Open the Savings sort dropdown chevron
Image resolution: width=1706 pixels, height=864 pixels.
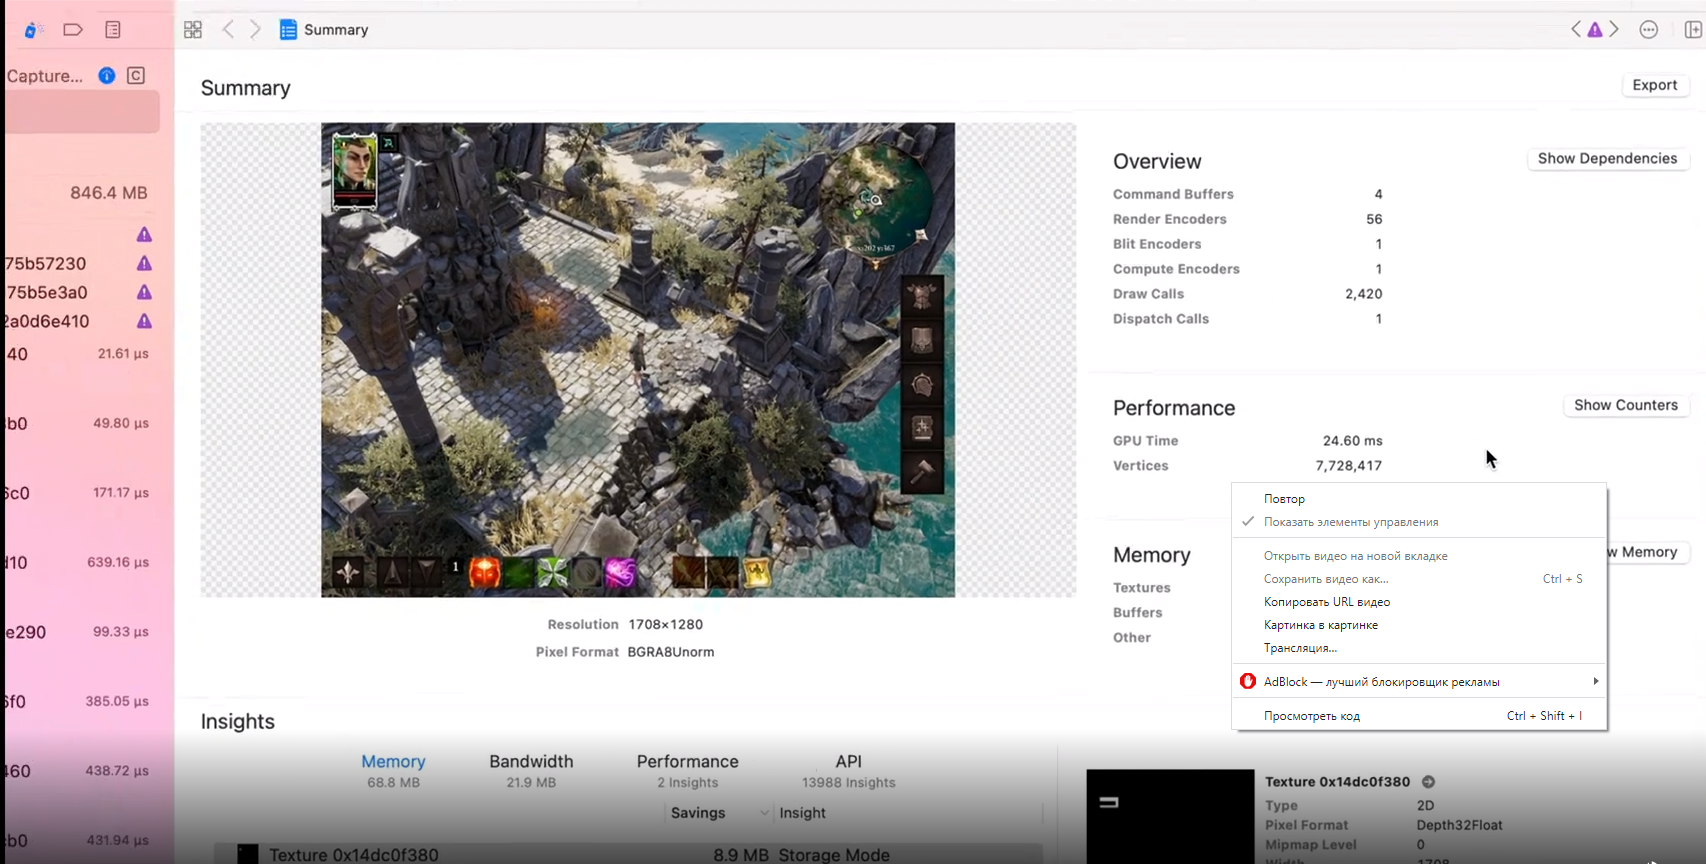(764, 813)
